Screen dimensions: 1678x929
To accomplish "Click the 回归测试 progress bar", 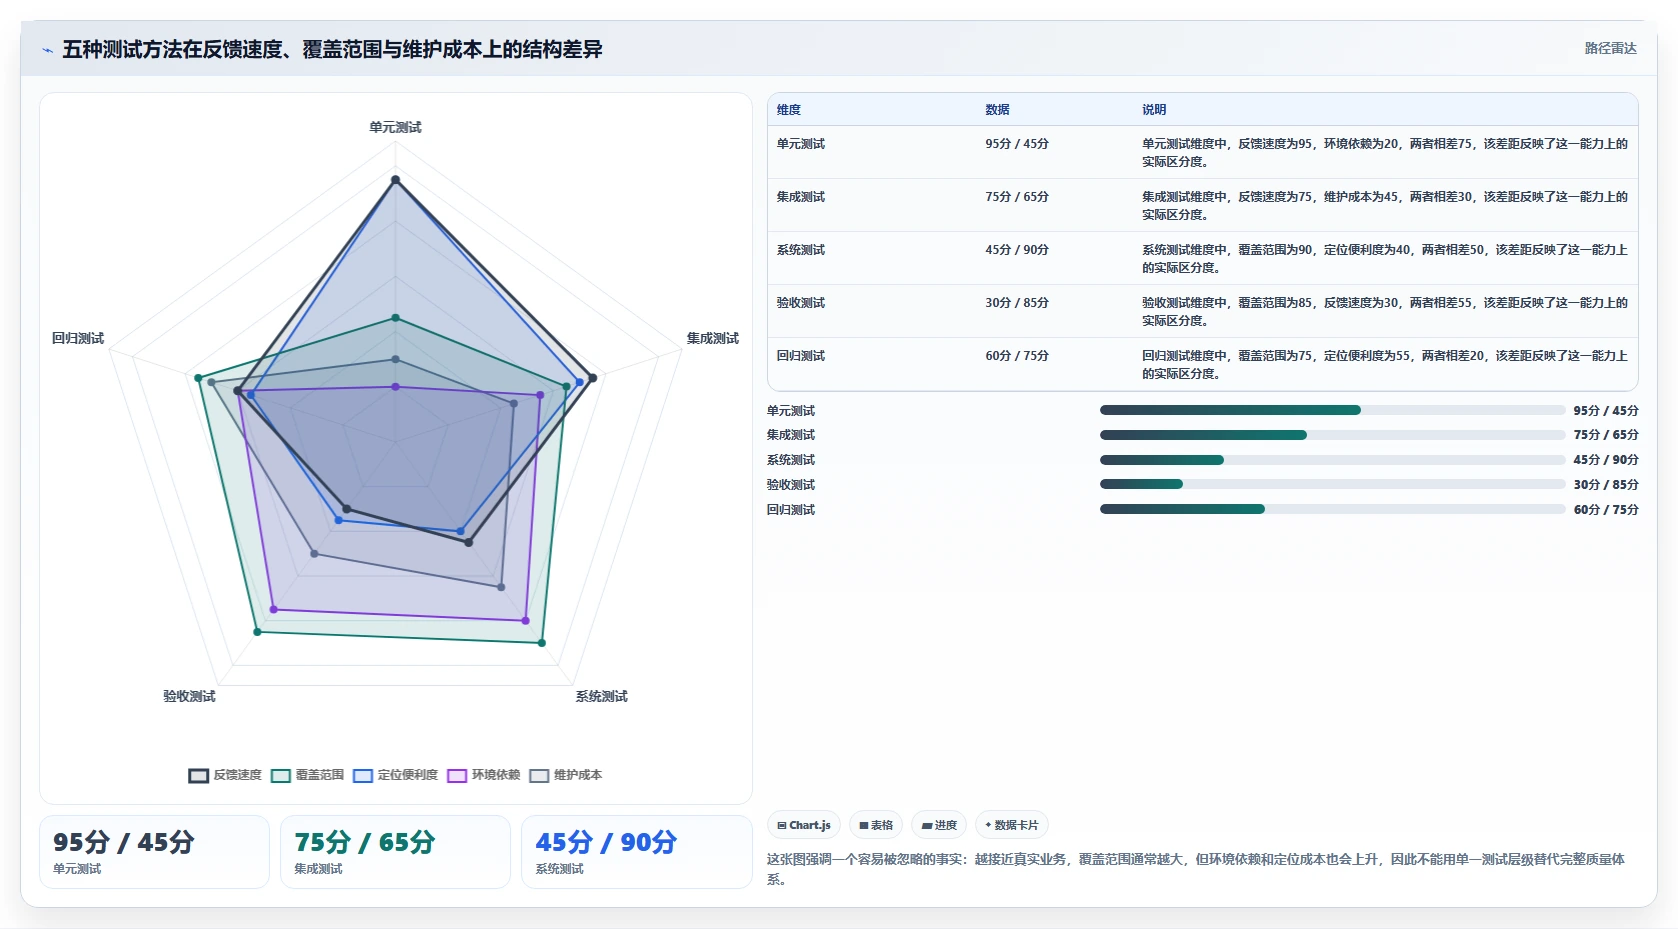I will 1332,509.
